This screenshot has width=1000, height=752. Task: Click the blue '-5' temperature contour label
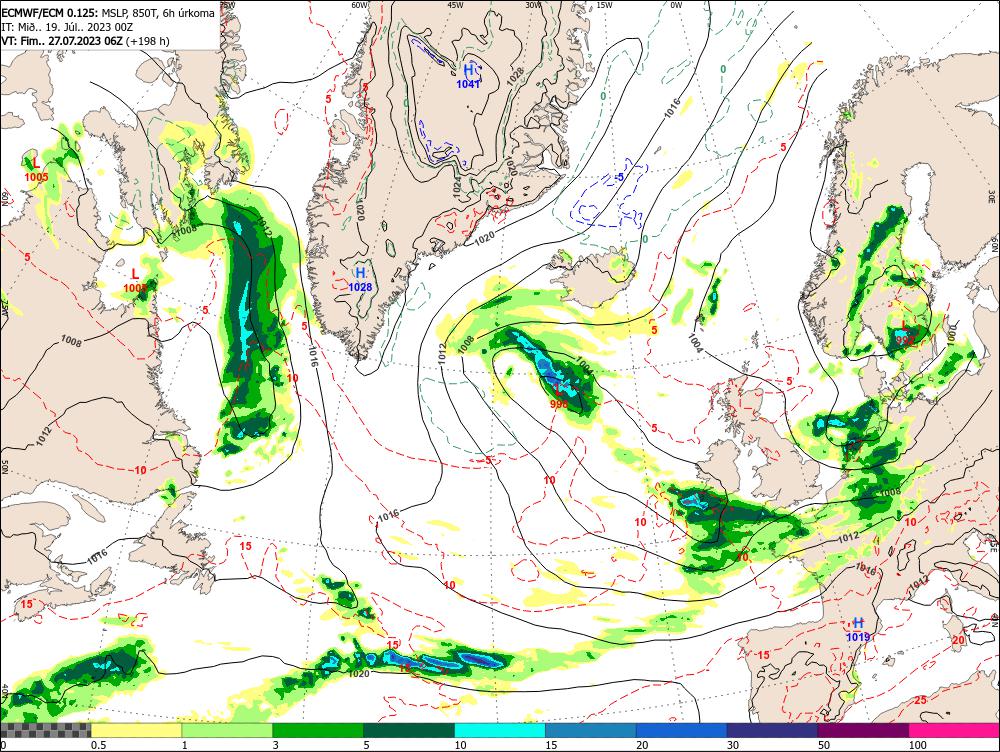619,177
